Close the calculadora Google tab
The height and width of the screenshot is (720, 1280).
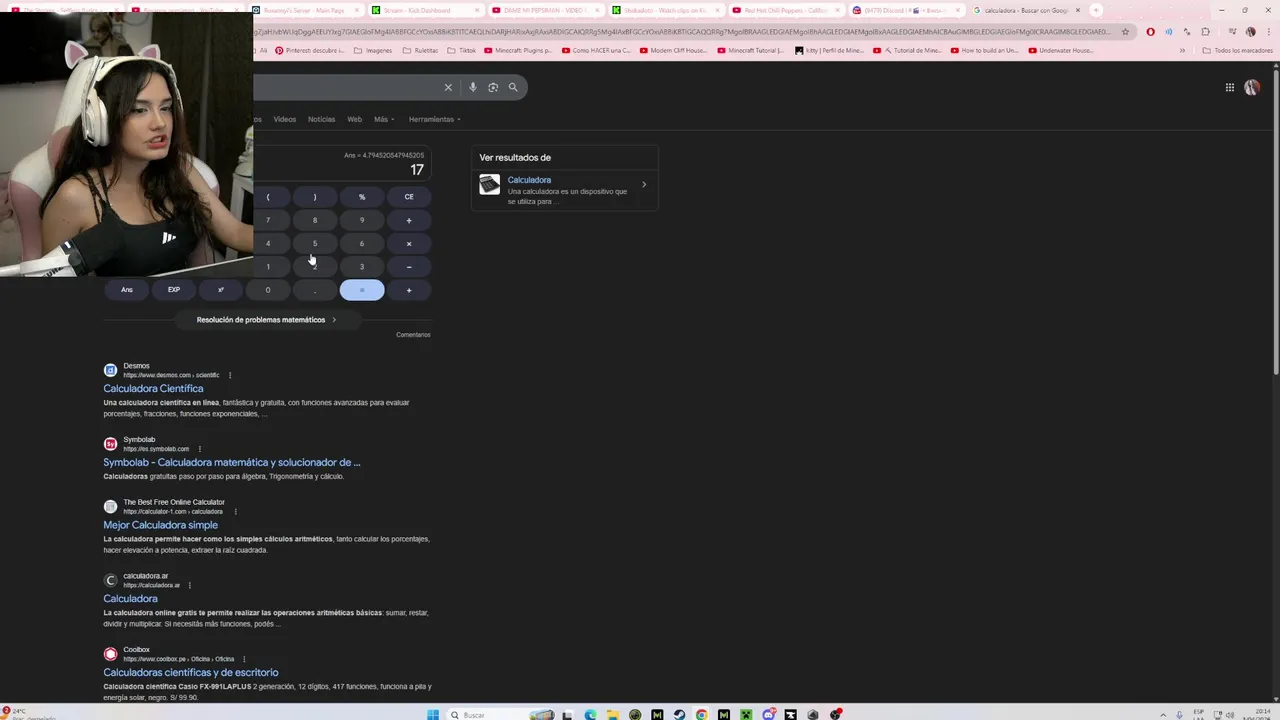1077,10
